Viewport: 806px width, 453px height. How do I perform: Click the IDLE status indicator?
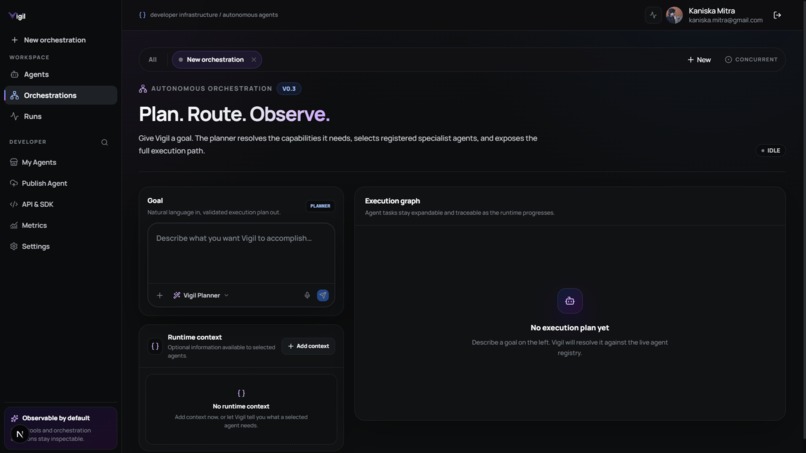click(771, 151)
